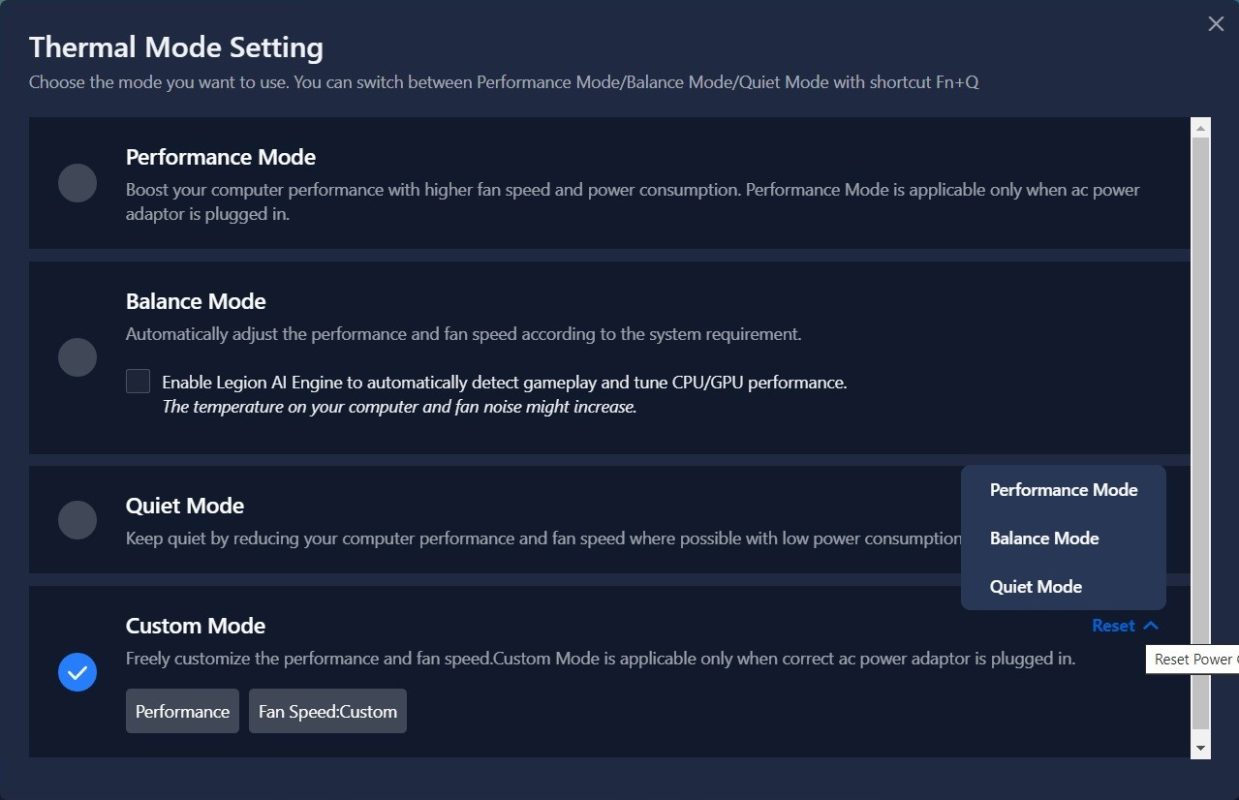Screen dimensions: 1239x800
Task: Open the Fan Speed:Custom button
Action: pos(328,711)
